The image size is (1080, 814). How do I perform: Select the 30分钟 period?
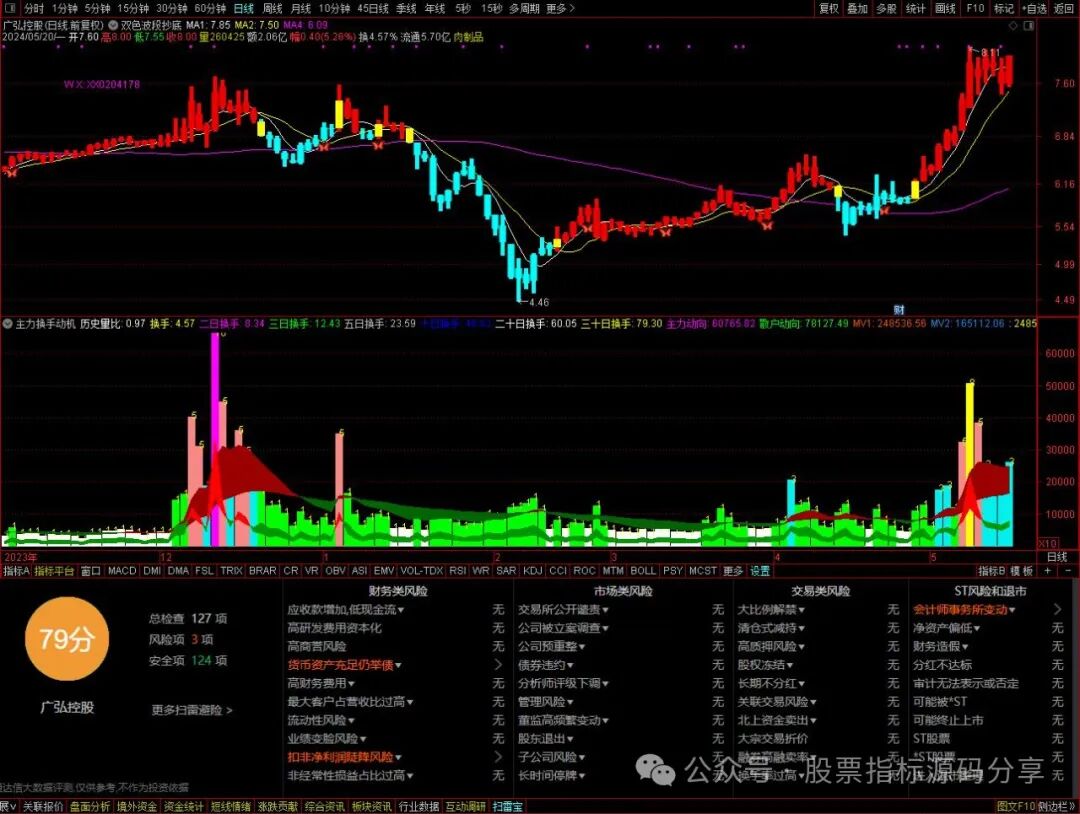pos(172,8)
